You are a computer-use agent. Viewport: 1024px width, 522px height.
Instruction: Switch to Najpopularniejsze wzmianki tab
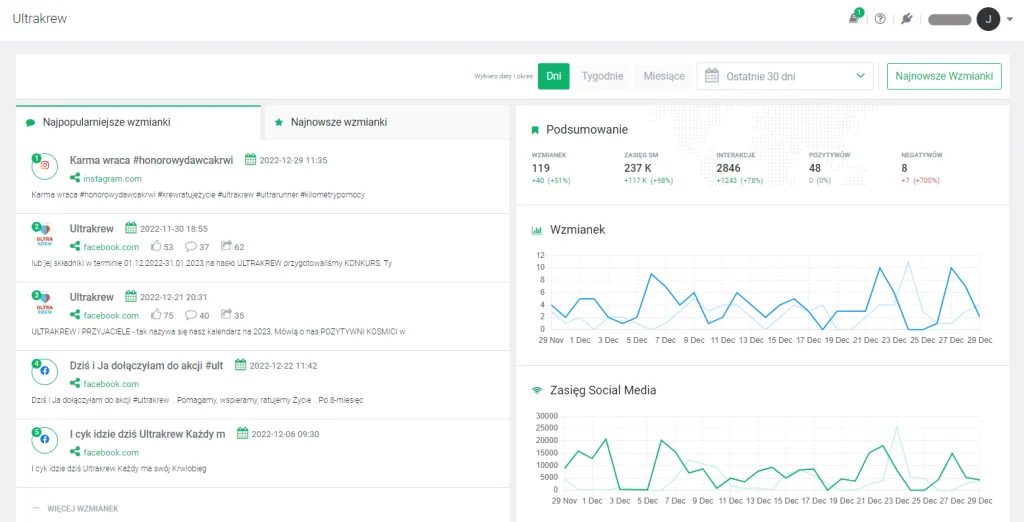(x=138, y=122)
